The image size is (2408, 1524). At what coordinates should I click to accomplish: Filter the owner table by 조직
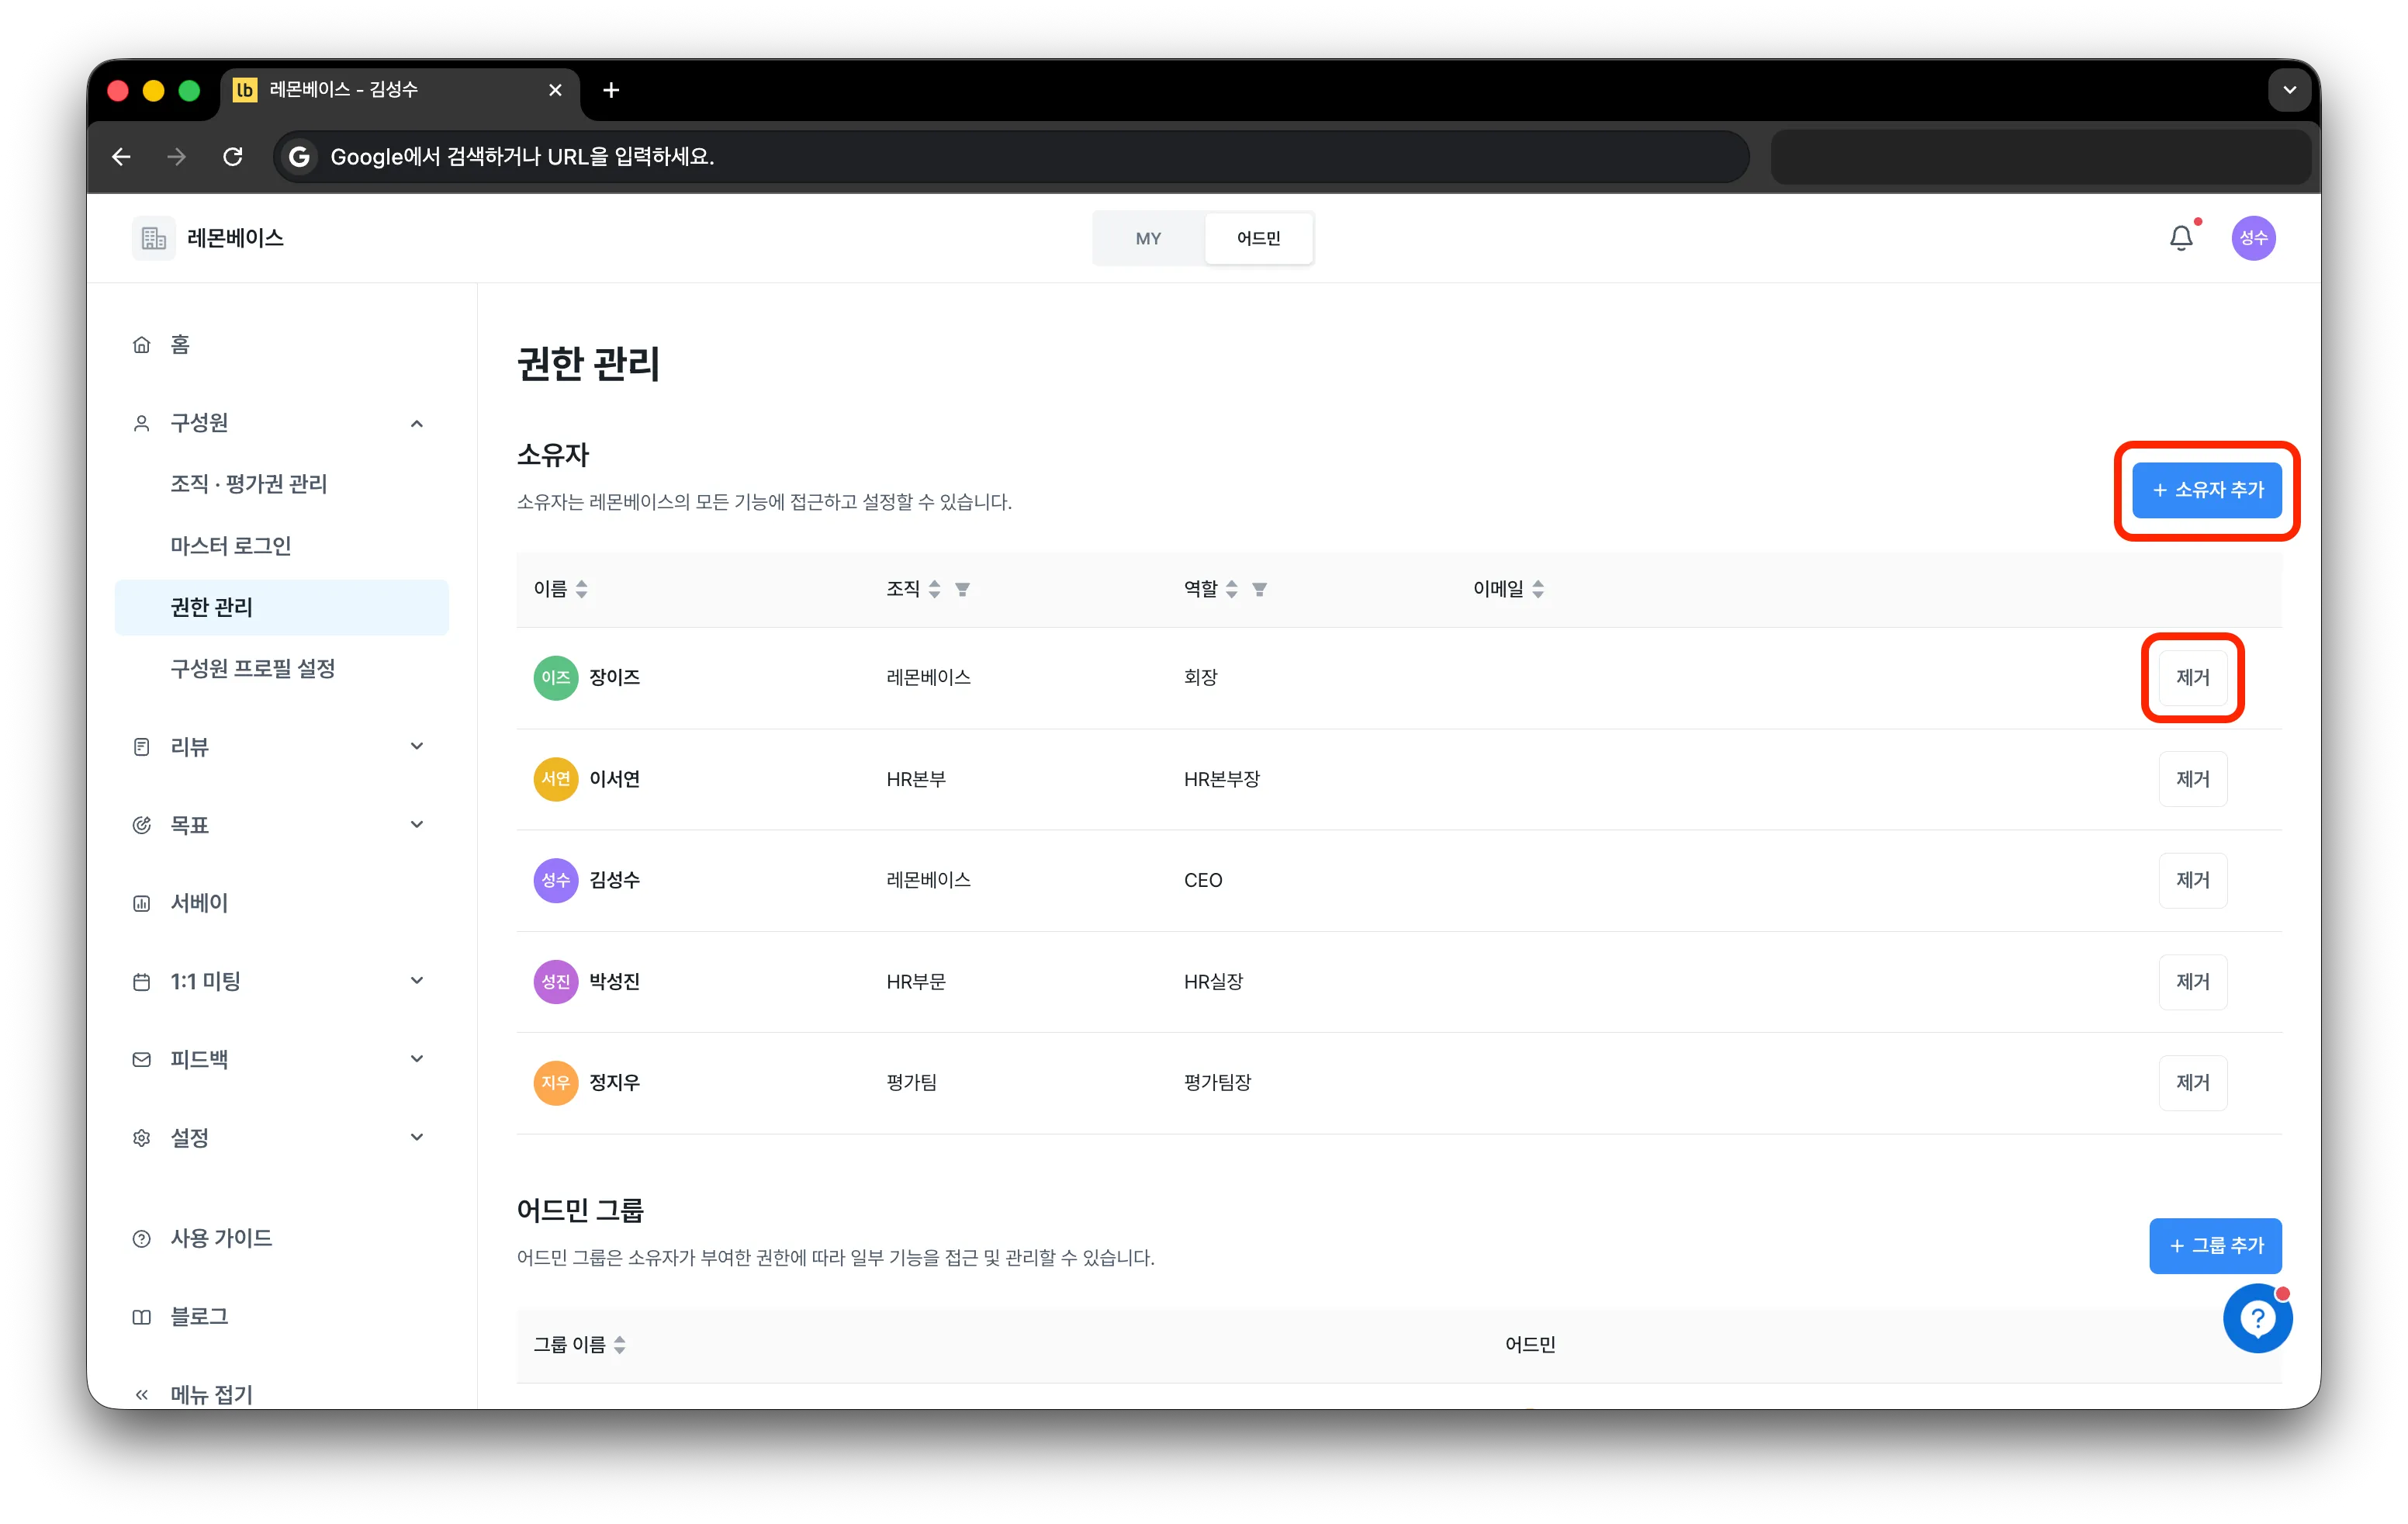(962, 589)
